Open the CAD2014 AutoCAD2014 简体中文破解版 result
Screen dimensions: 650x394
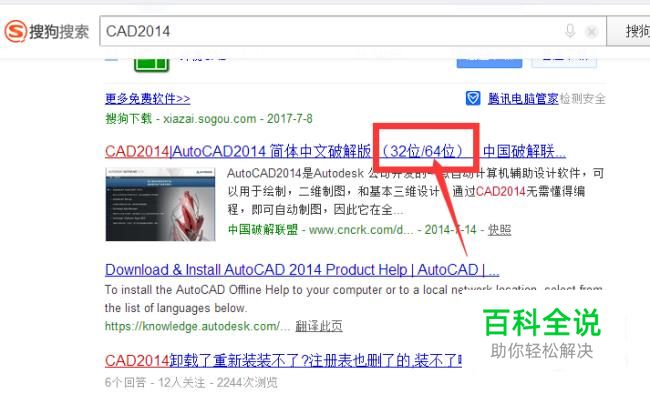(x=335, y=151)
